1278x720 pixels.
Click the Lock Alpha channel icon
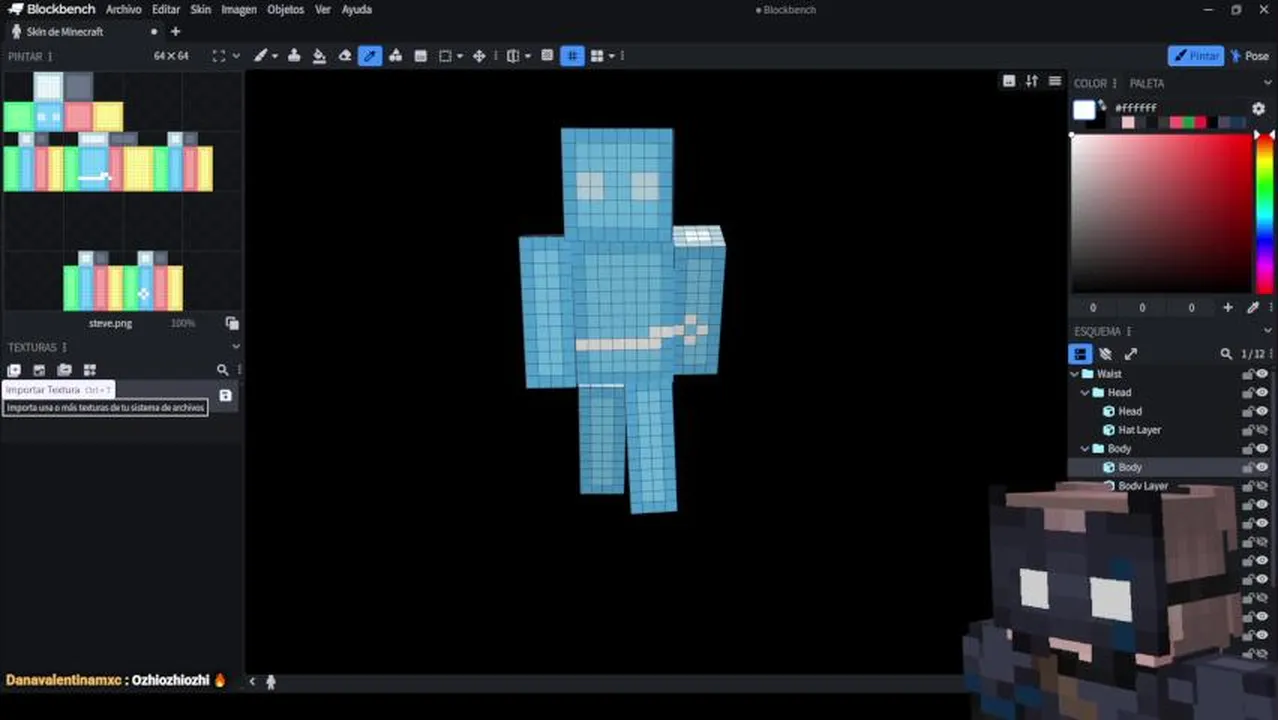click(x=547, y=56)
